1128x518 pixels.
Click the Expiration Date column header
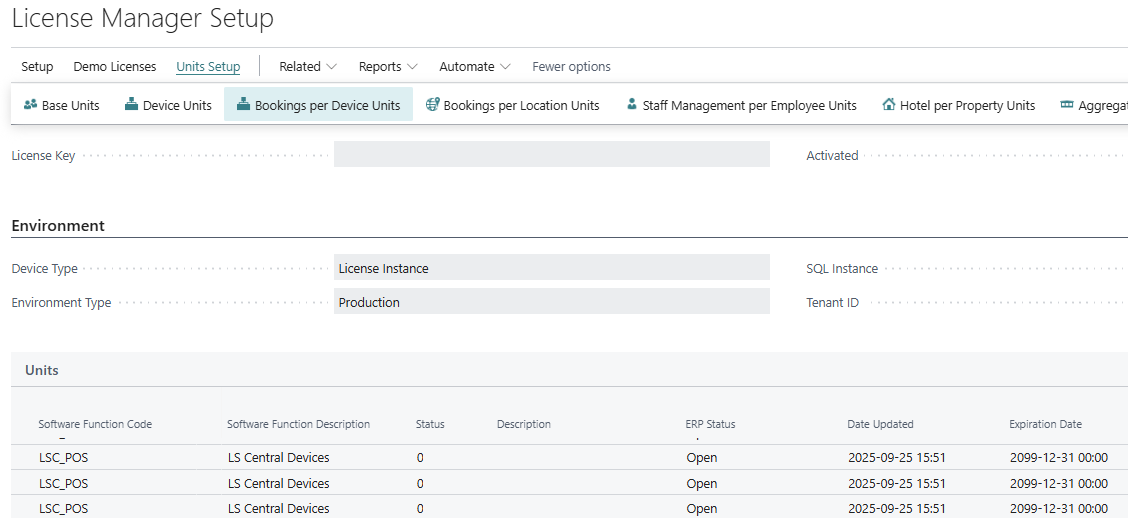(1045, 424)
